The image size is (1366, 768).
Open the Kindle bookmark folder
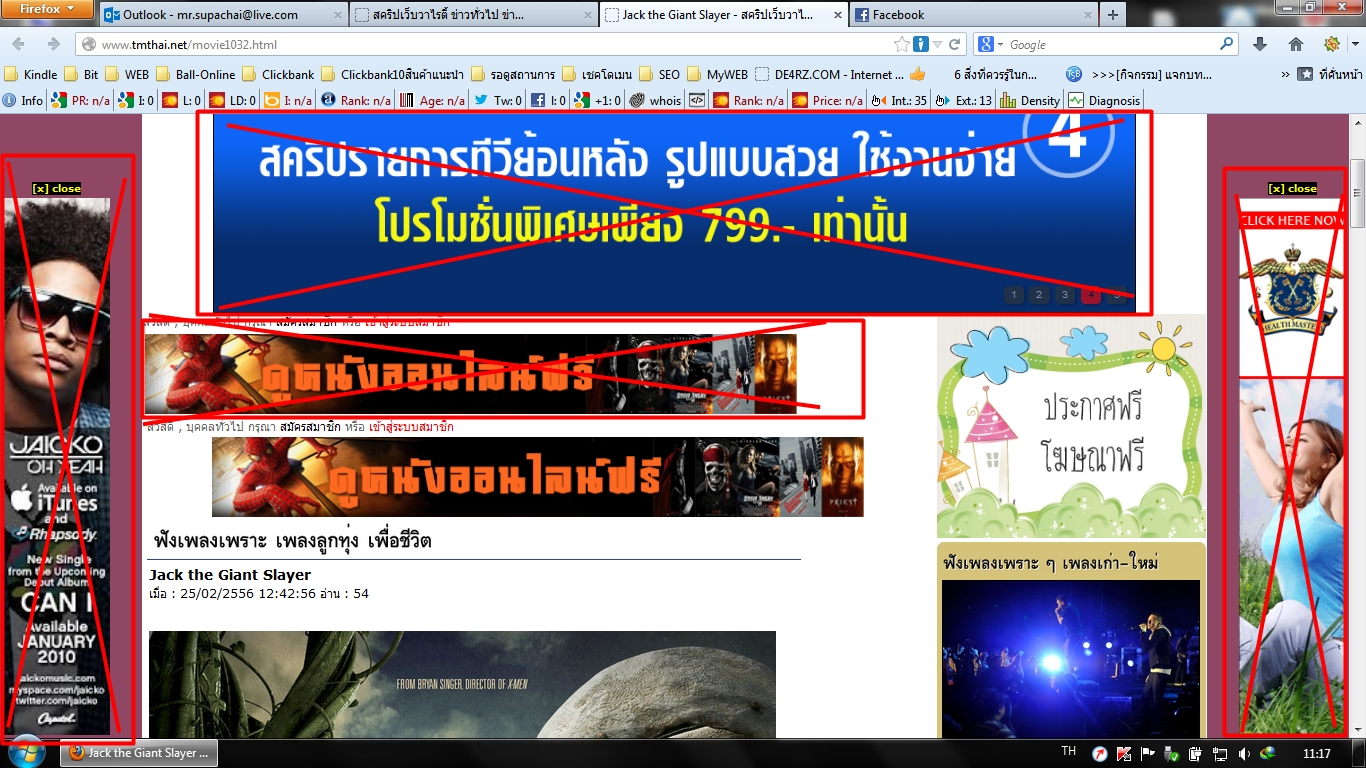(x=31, y=74)
